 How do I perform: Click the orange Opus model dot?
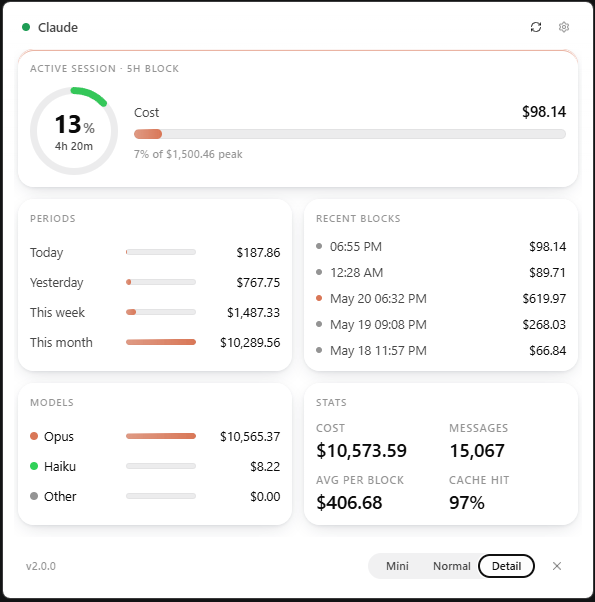[34, 436]
